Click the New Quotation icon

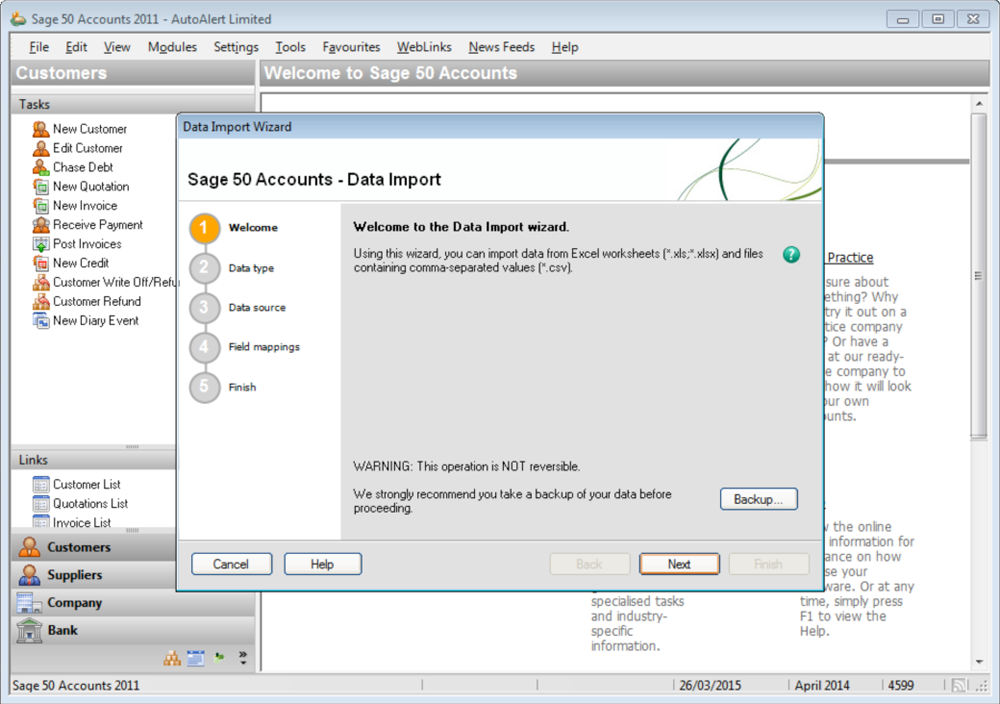pyautogui.click(x=41, y=186)
